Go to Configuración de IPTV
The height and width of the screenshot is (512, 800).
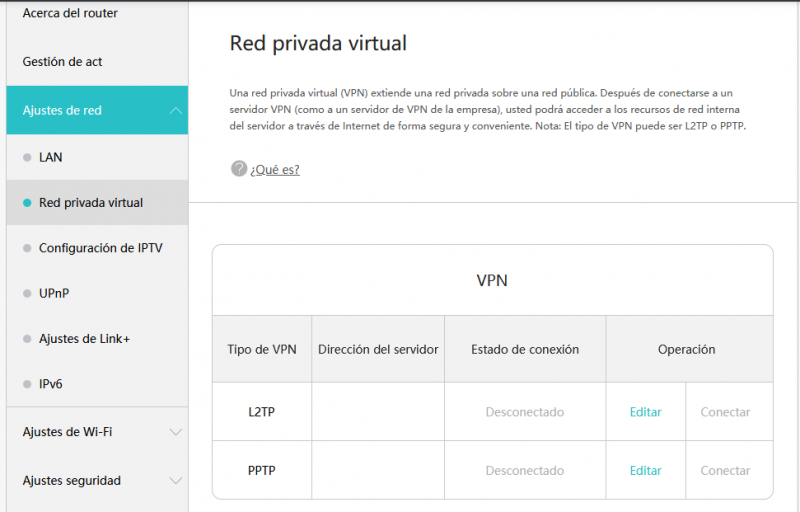click(100, 247)
